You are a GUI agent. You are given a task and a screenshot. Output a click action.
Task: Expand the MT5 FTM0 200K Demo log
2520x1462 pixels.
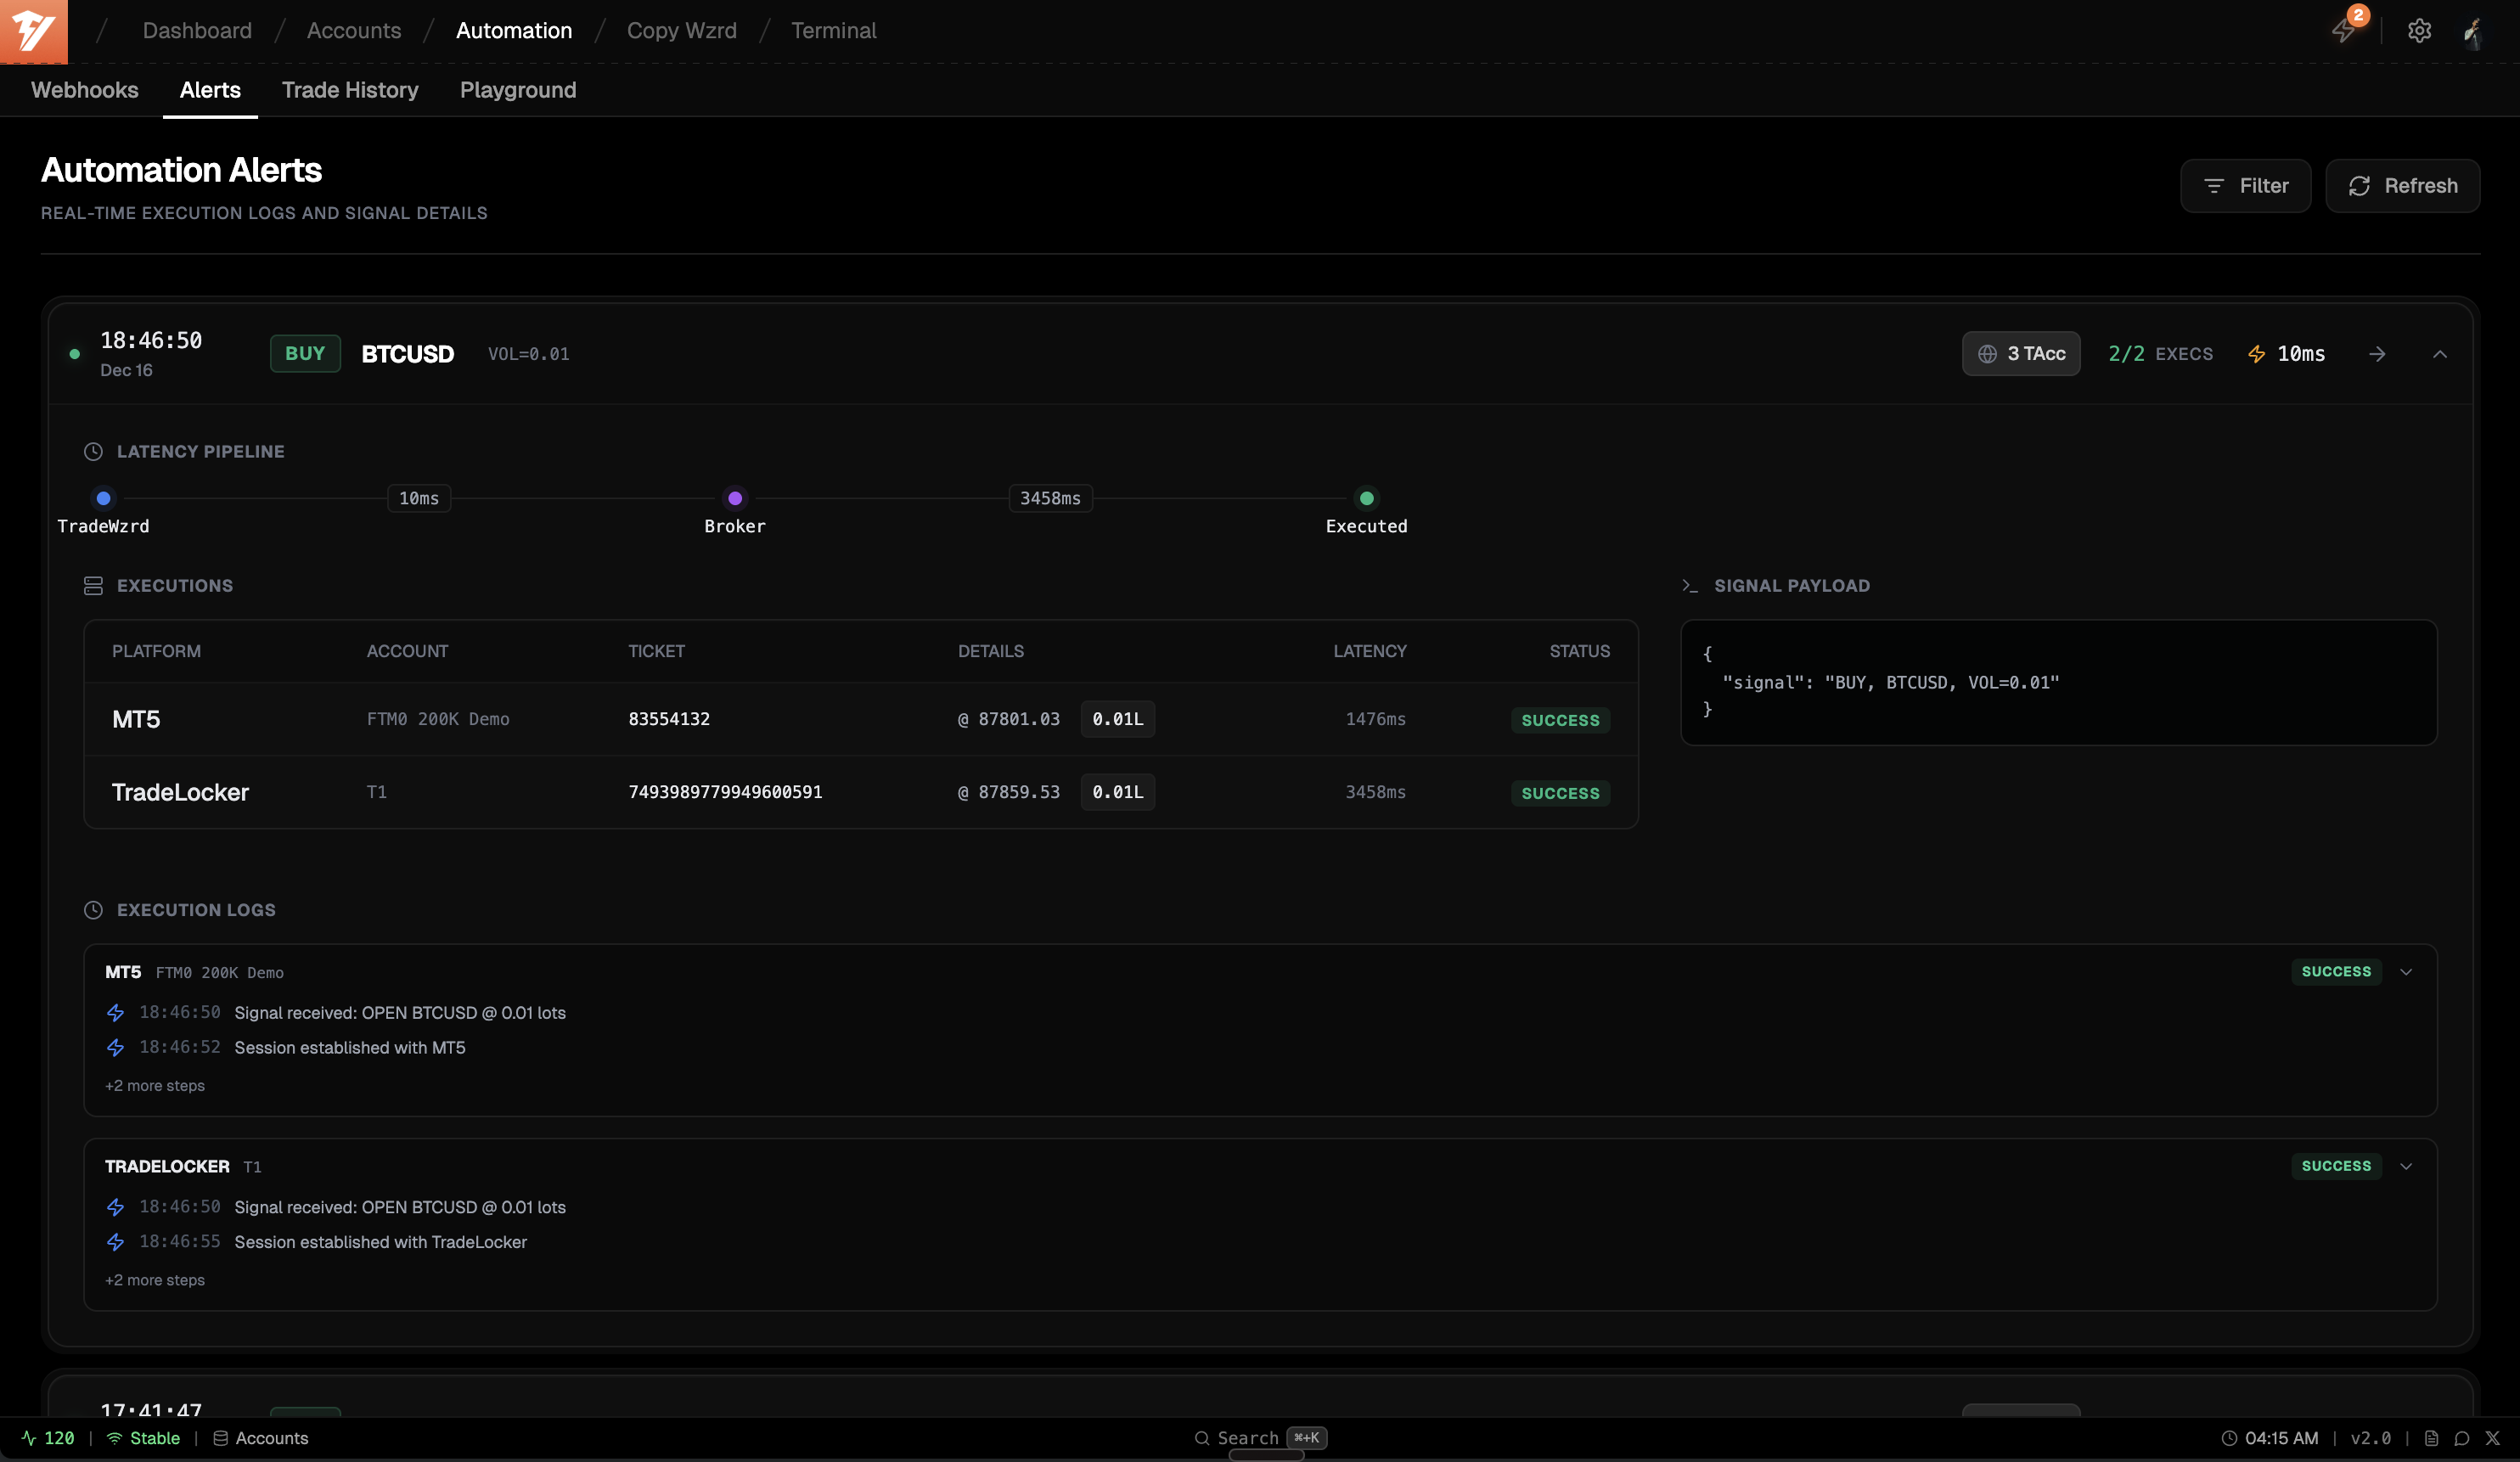pyautogui.click(x=2407, y=971)
